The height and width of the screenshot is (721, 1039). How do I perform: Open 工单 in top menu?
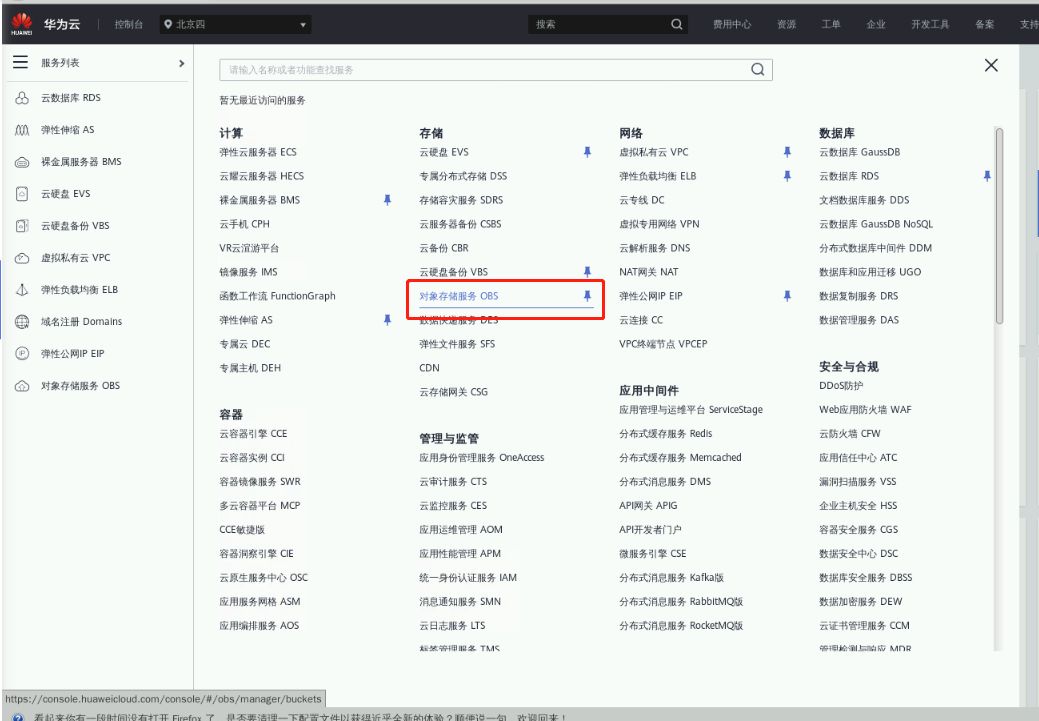pyautogui.click(x=831, y=24)
